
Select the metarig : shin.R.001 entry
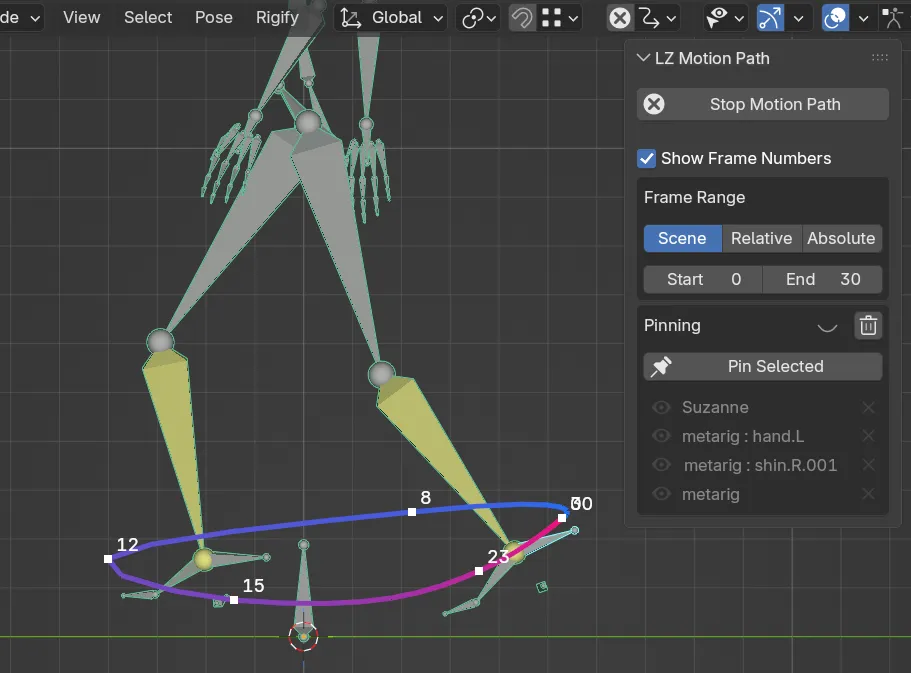pyautogui.click(x=761, y=466)
